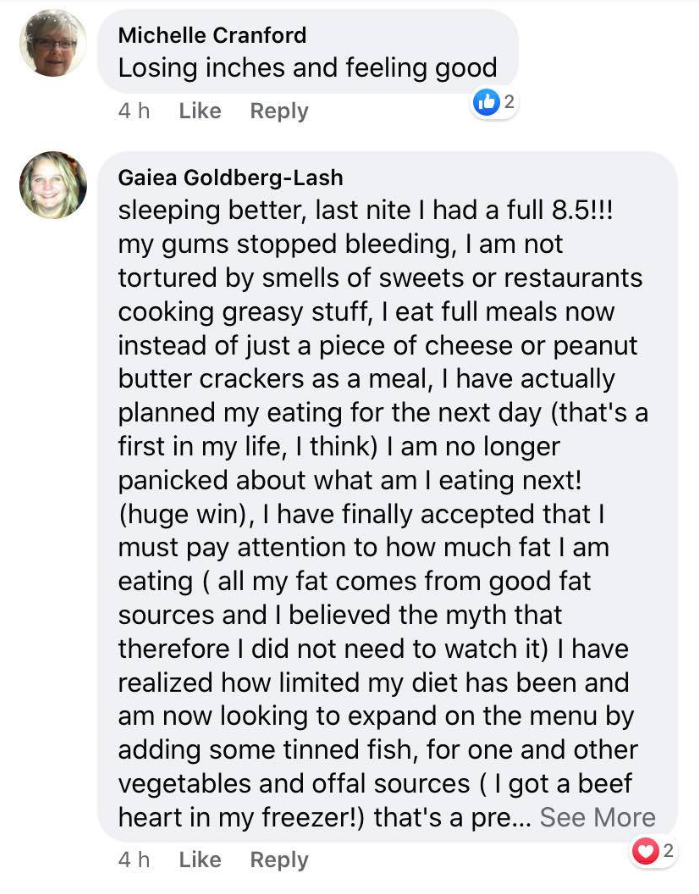The width and height of the screenshot is (699, 894).
Task: Like Michelle Cranford's comment
Action: point(200,111)
